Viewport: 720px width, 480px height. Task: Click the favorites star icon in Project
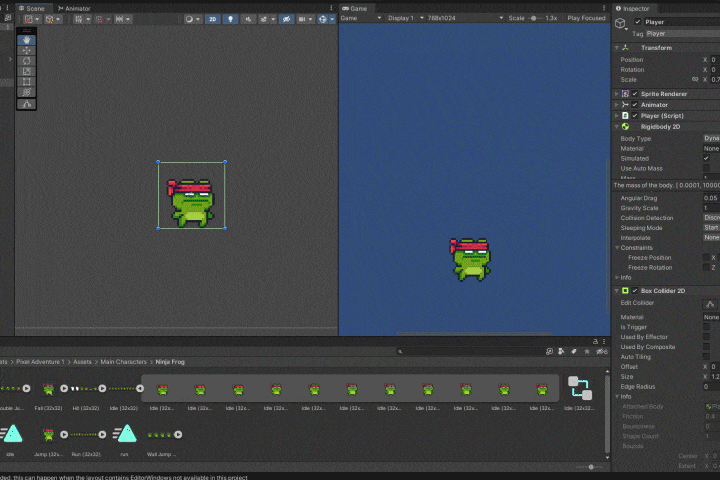tap(587, 351)
